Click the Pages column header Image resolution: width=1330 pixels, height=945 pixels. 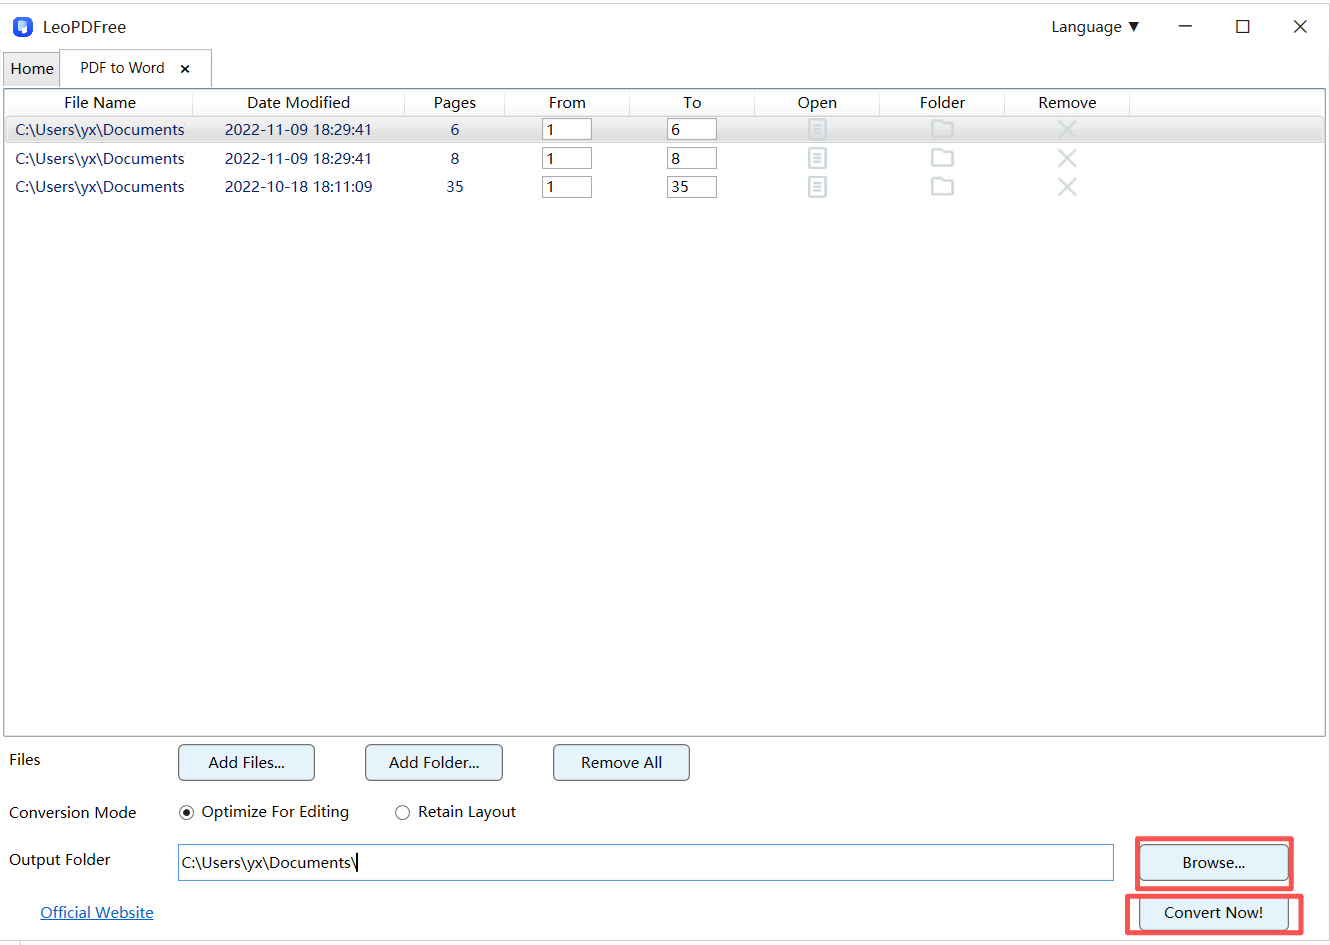(455, 102)
